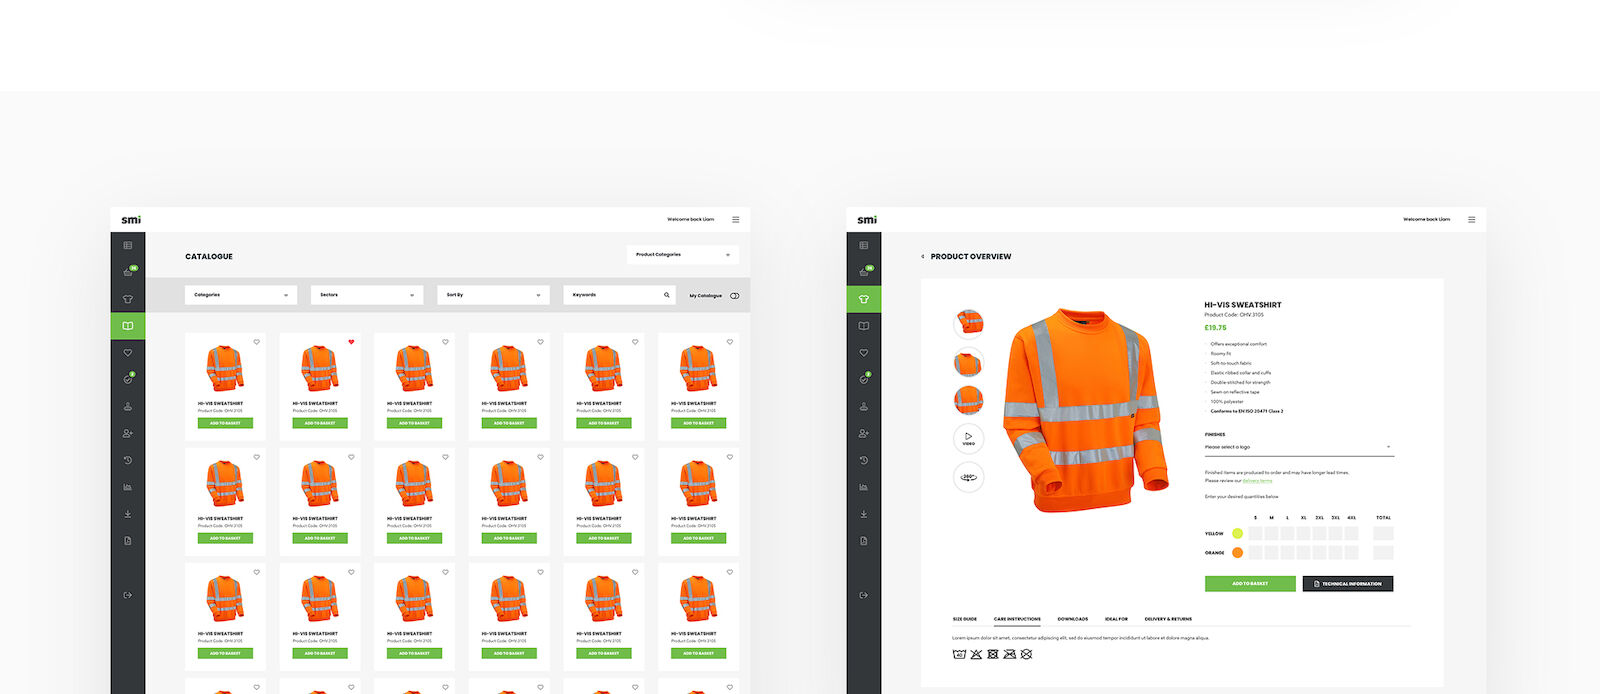The width and height of the screenshot is (1600, 694).
Task: Play the product video from the thumbnail column
Action: click(x=968, y=438)
